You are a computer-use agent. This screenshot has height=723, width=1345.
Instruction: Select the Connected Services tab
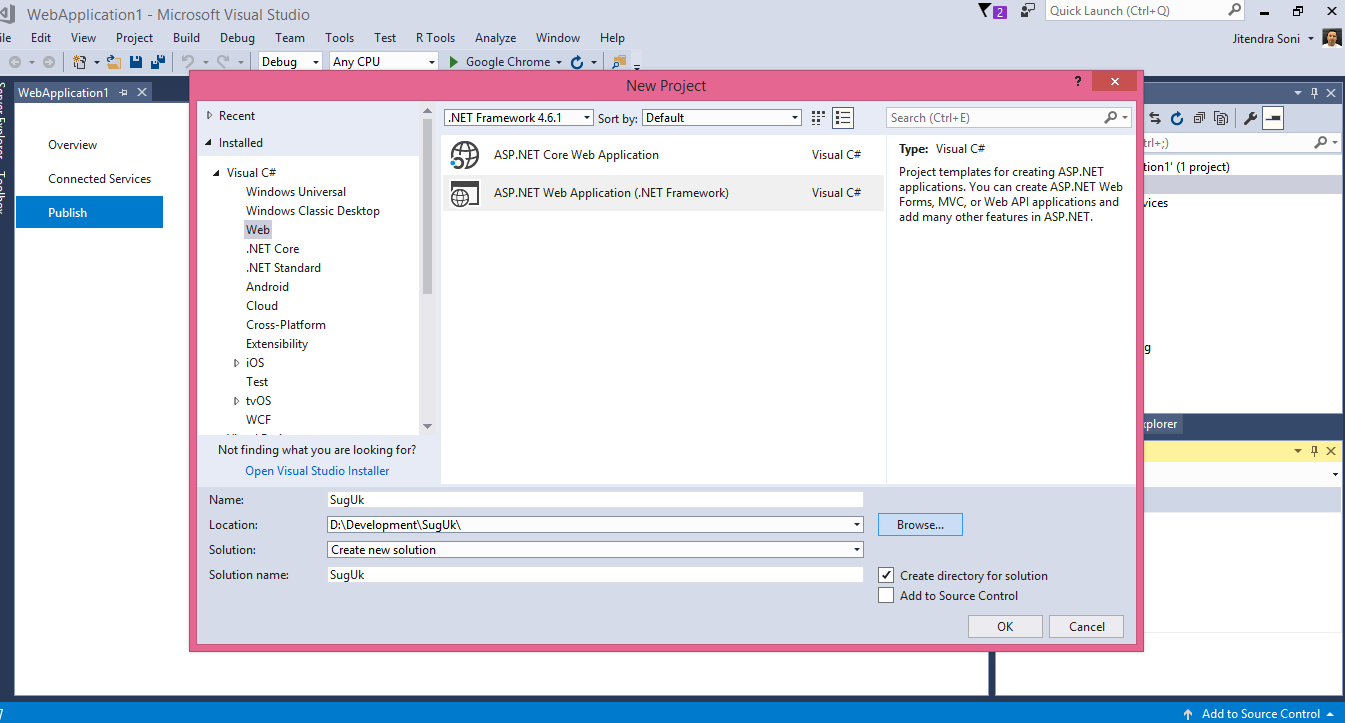point(99,179)
